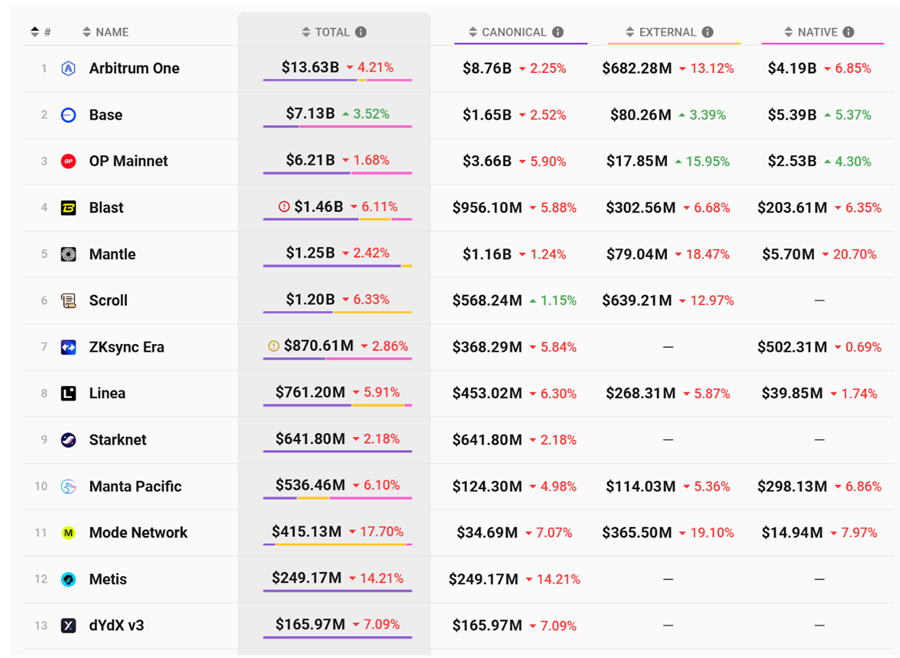Screen dimensions: 900x658
Task: Click the info icon beside CANONICAL header
Action: click(x=558, y=32)
